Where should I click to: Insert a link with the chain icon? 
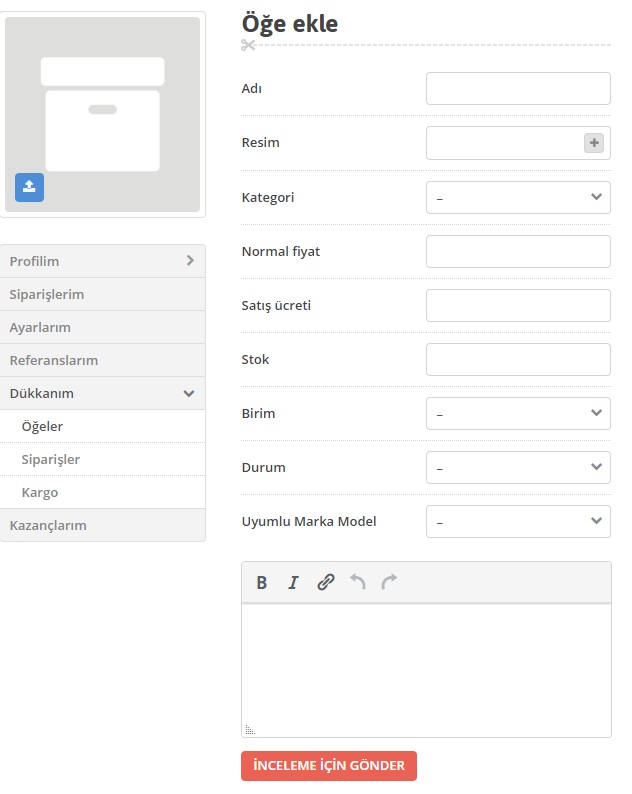click(326, 583)
